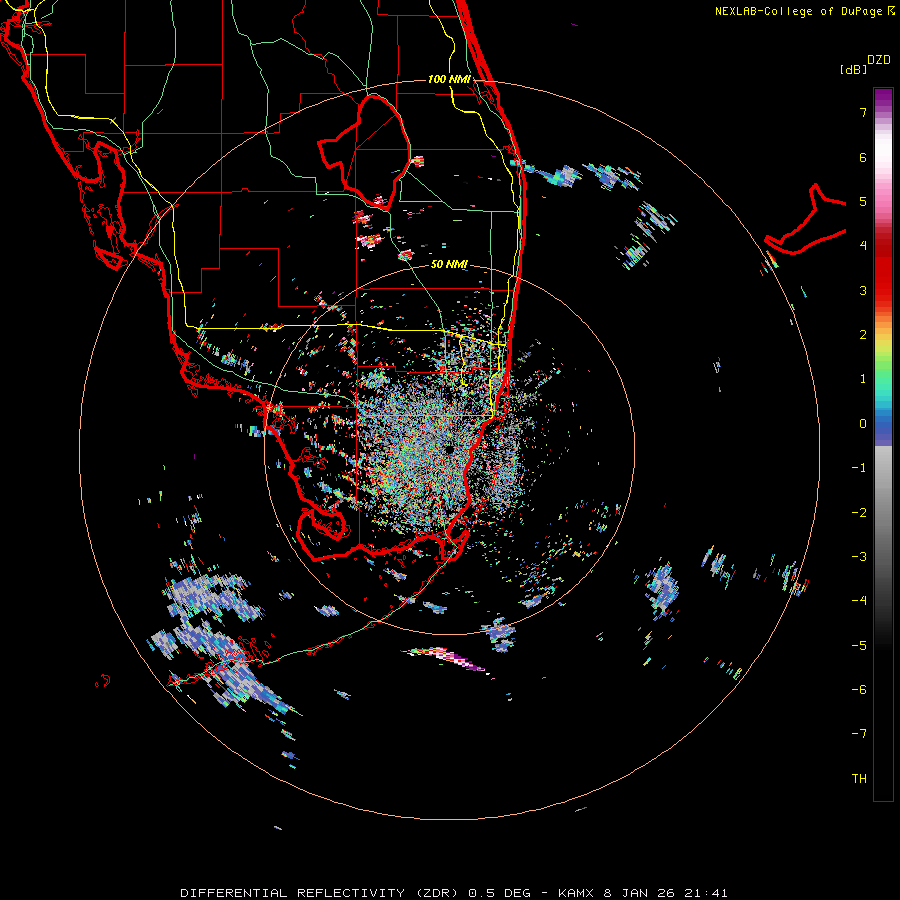
Task: Click the 7 tick label on the color scale
Action: coord(863,112)
